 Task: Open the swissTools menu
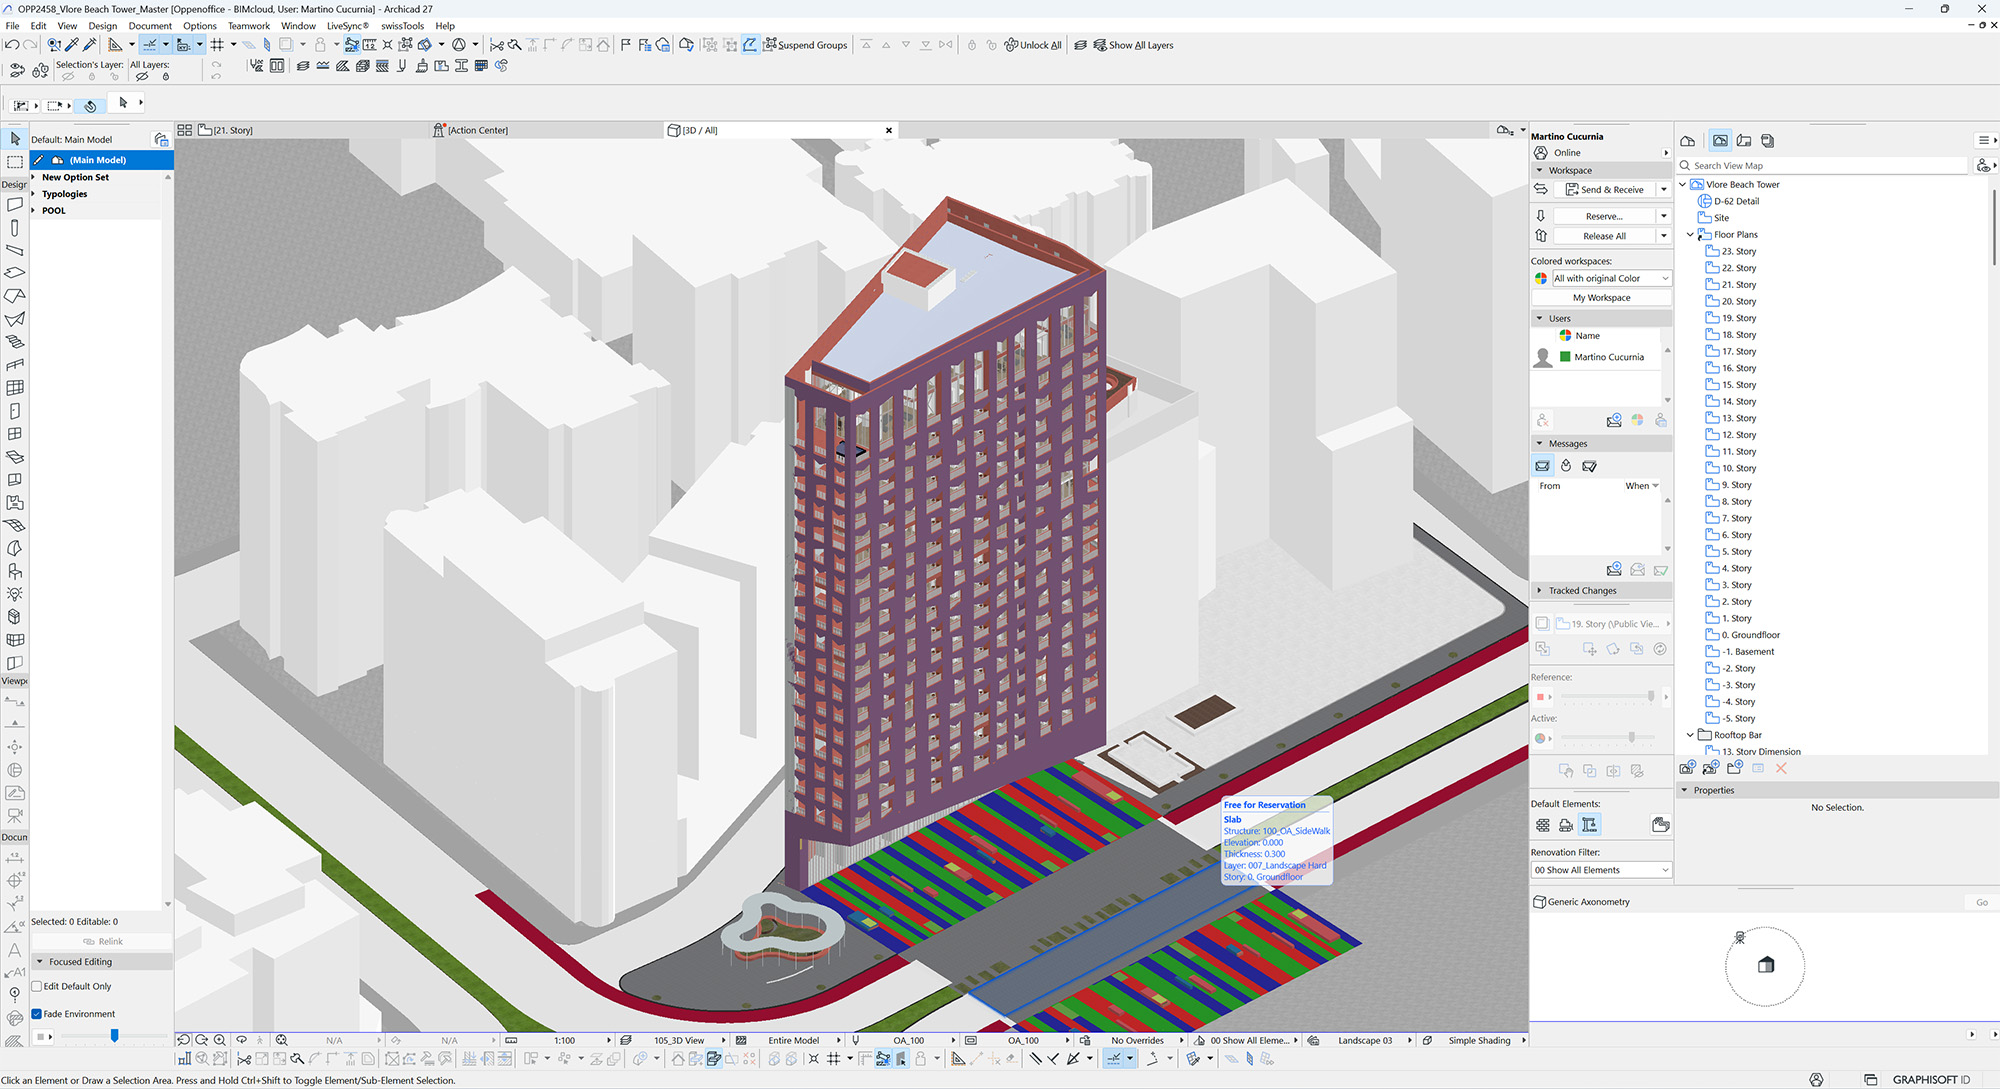click(x=402, y=26)
